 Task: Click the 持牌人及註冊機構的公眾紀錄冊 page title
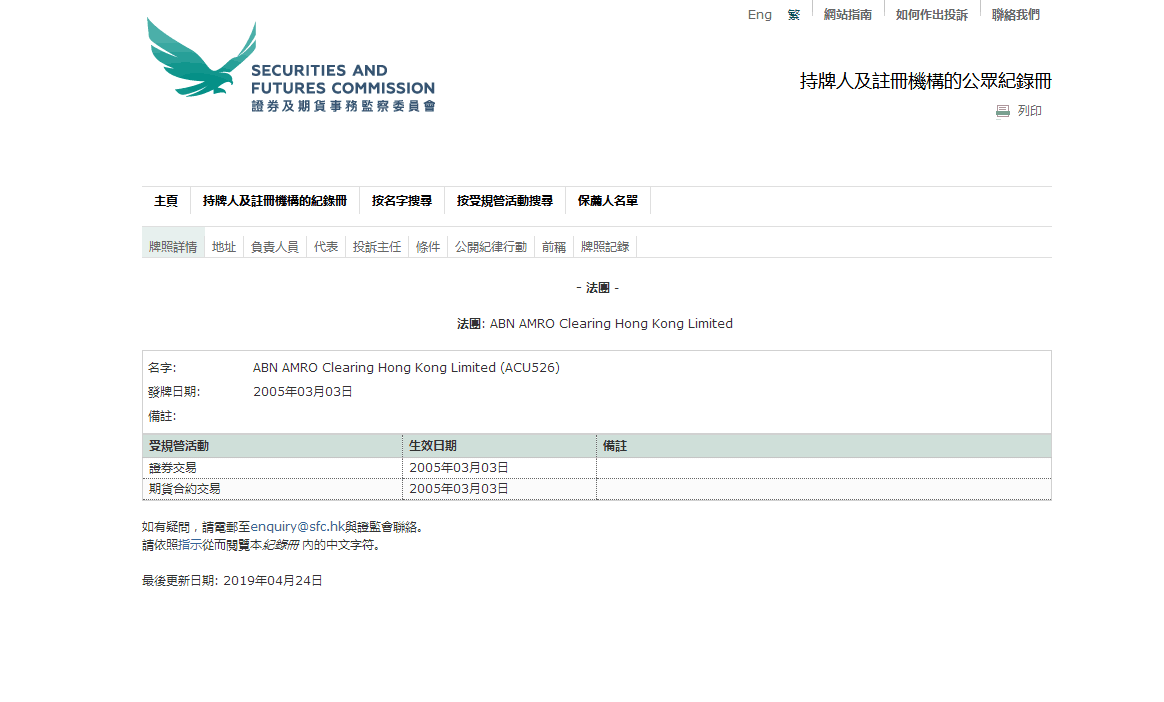(926, 82)
